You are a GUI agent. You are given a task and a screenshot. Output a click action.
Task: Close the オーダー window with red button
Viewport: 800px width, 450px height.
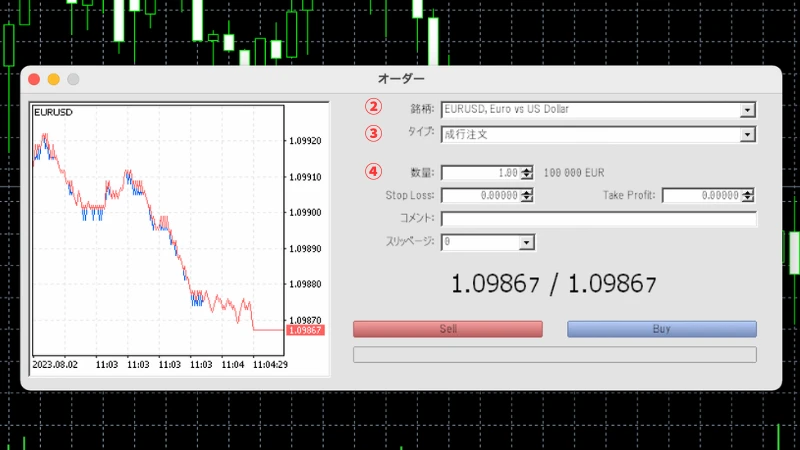click(34, 79)
